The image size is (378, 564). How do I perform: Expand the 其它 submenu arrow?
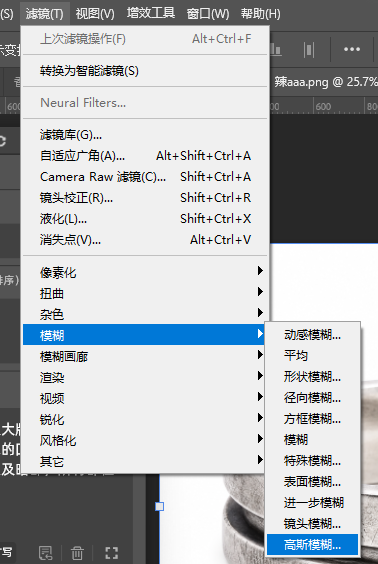tap(260, 459)
